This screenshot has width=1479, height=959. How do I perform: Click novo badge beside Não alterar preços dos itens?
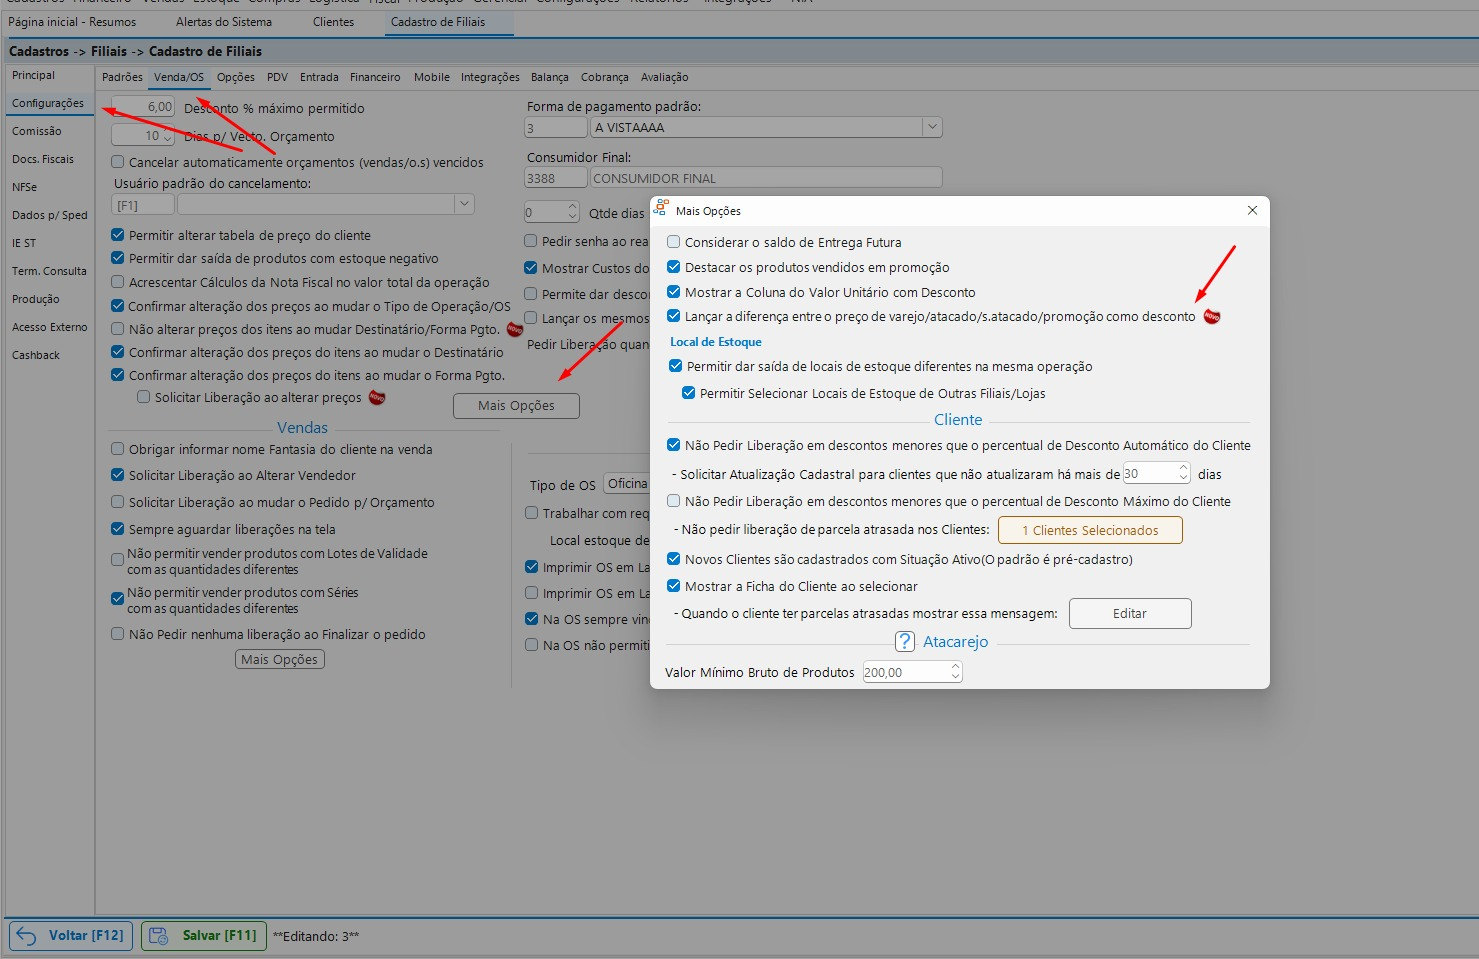[x=514, y=329]
